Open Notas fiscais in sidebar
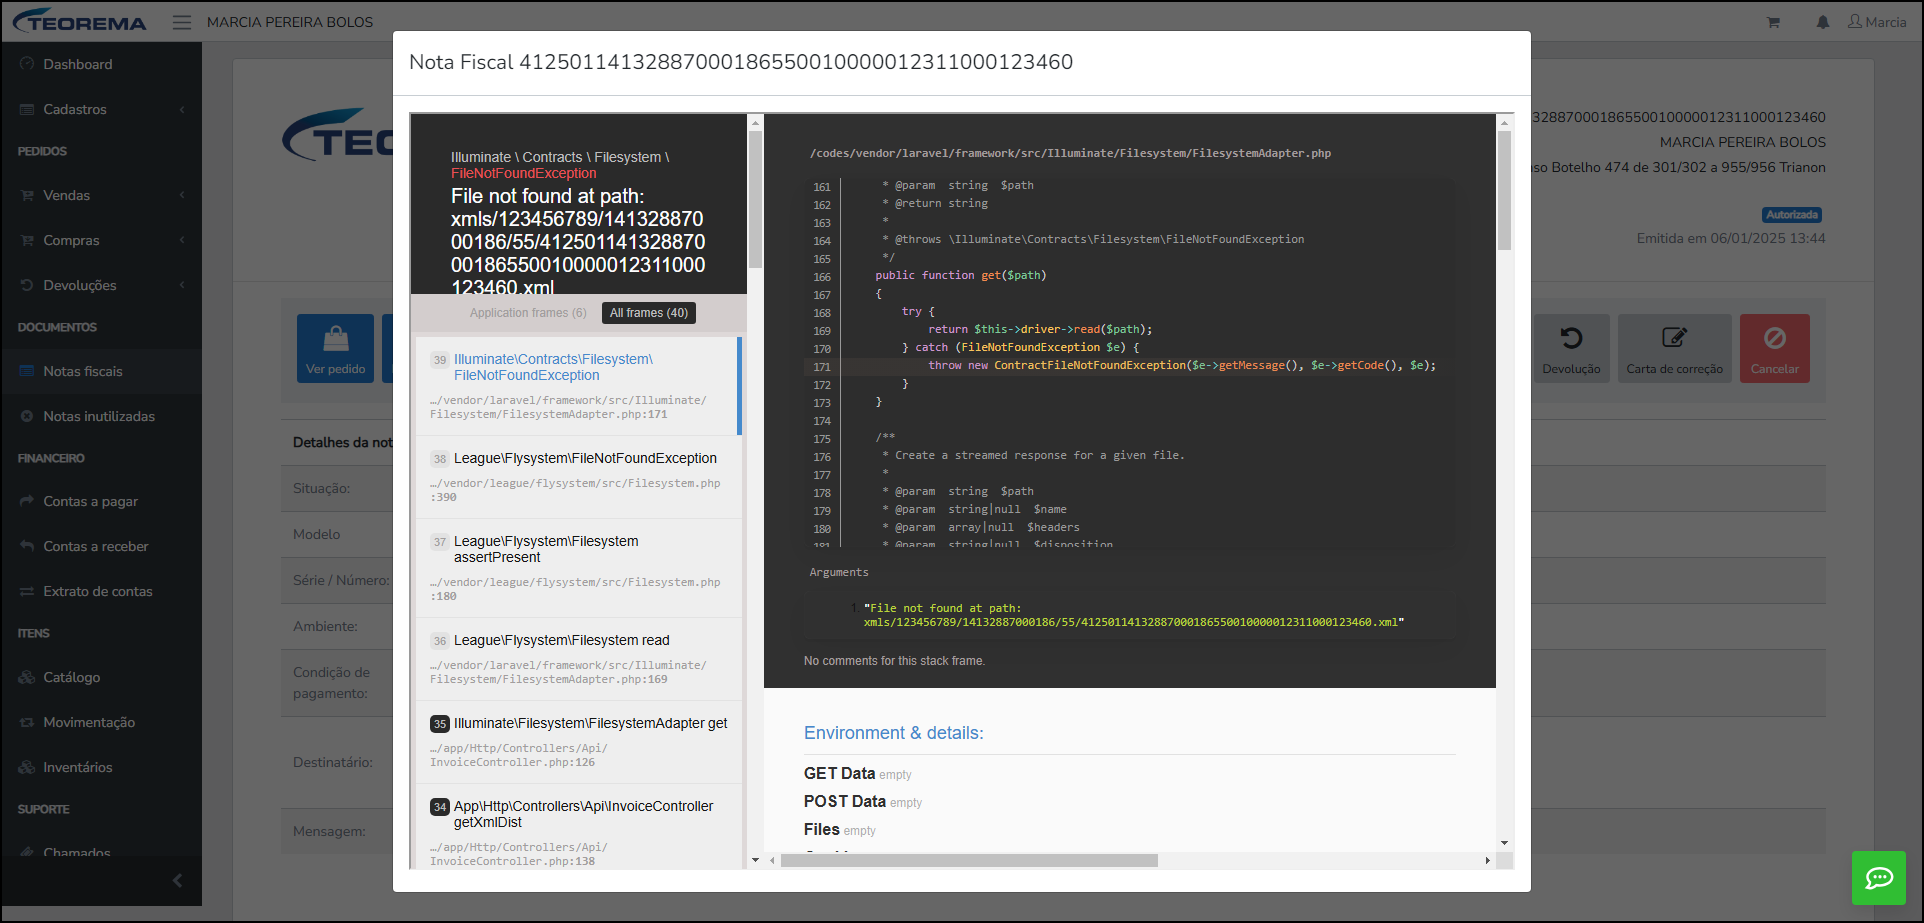This screenshot has height=923, width=1924. coord(101,371)
